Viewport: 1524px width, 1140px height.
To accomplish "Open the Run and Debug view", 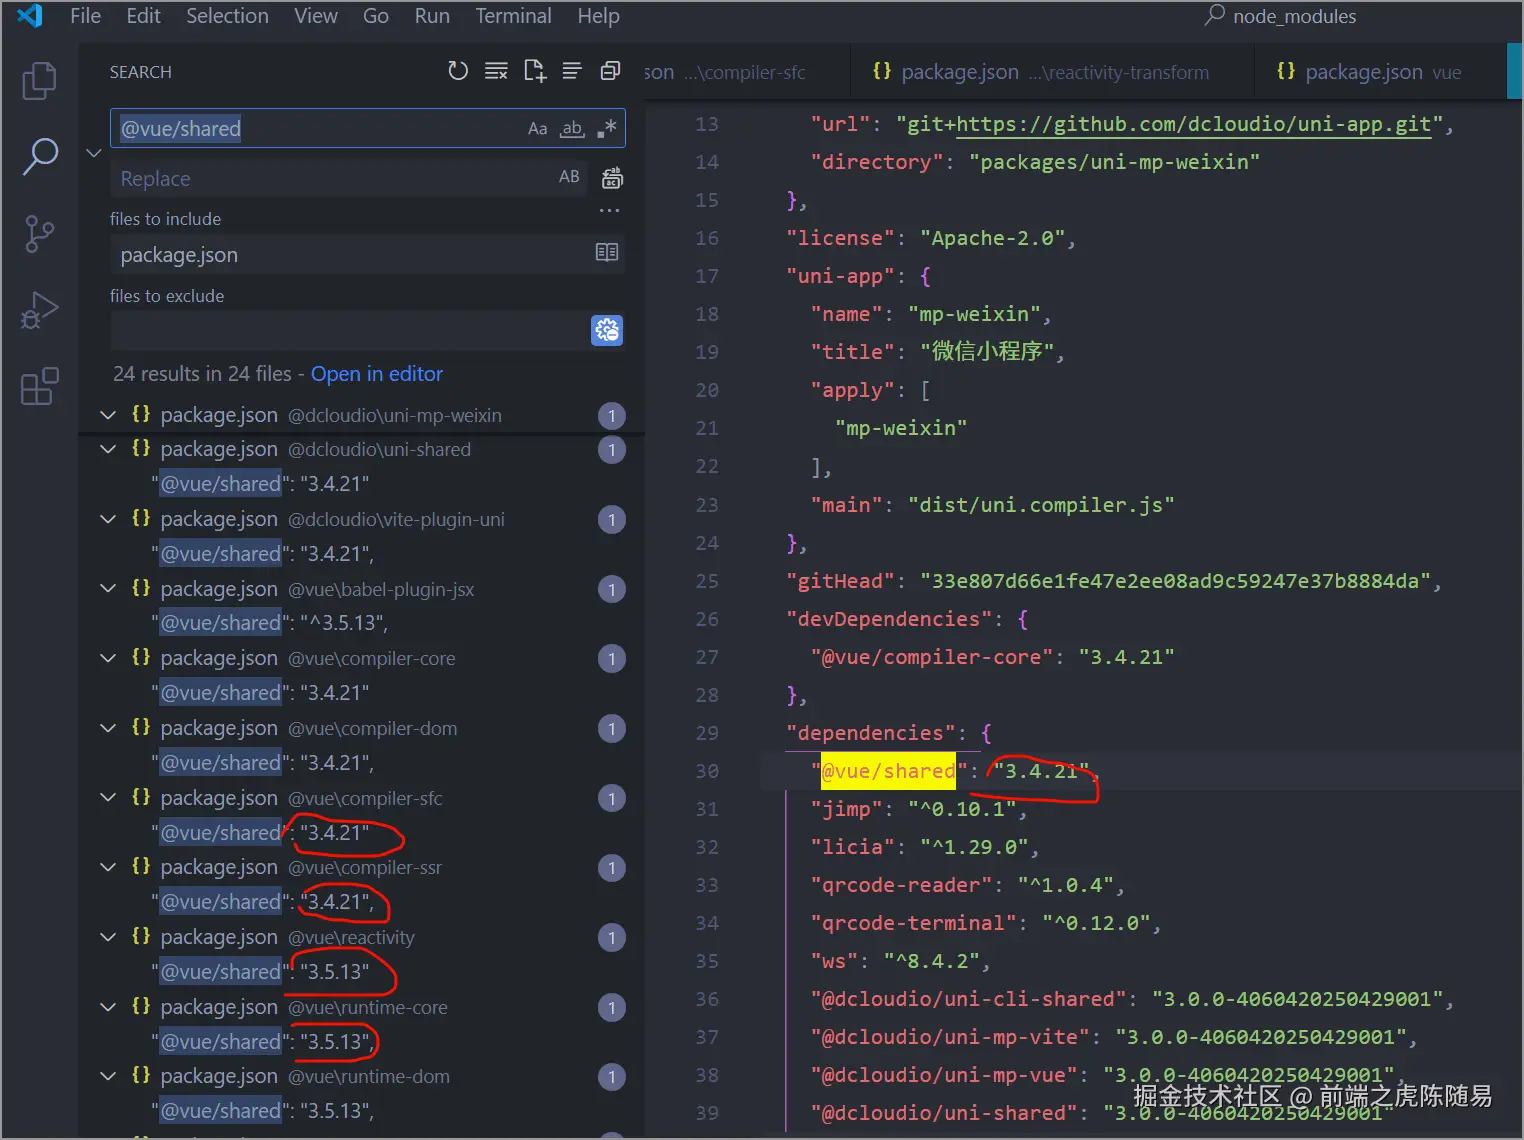I will click(x=39, y=310).
